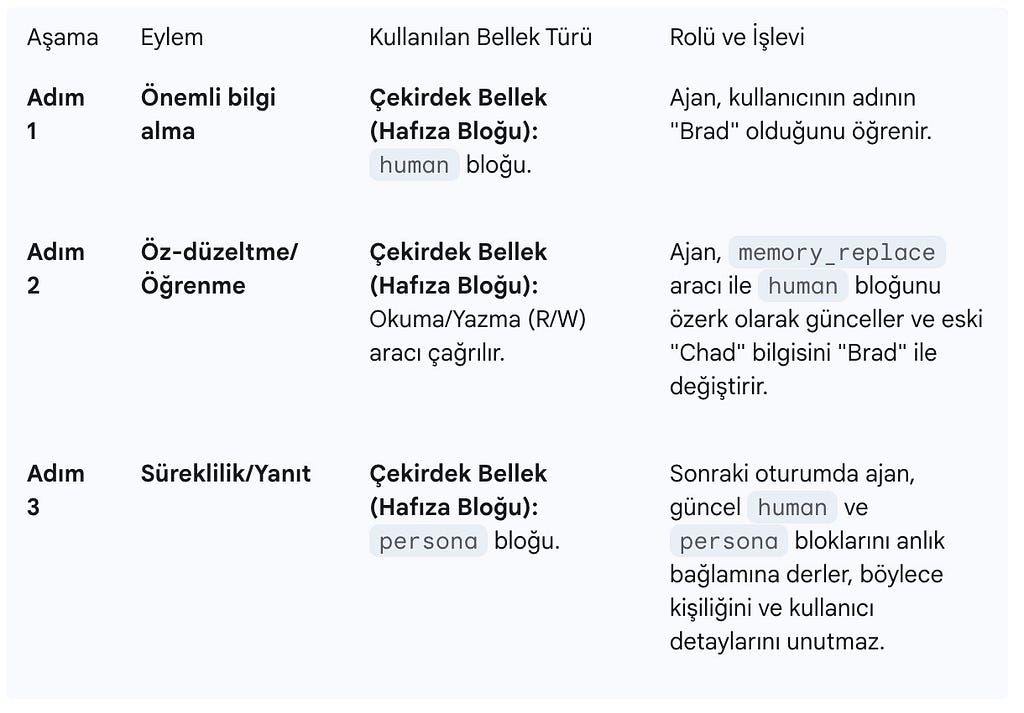Select the Adım 3 row label

click(x=56, y=490)
